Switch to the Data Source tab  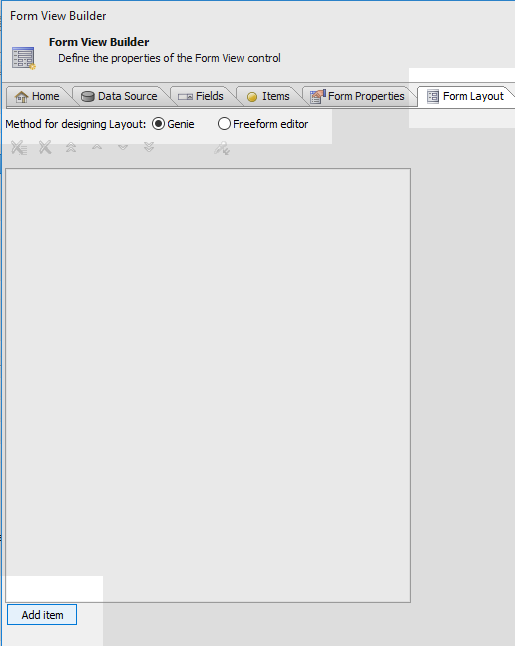pos(119,96)
